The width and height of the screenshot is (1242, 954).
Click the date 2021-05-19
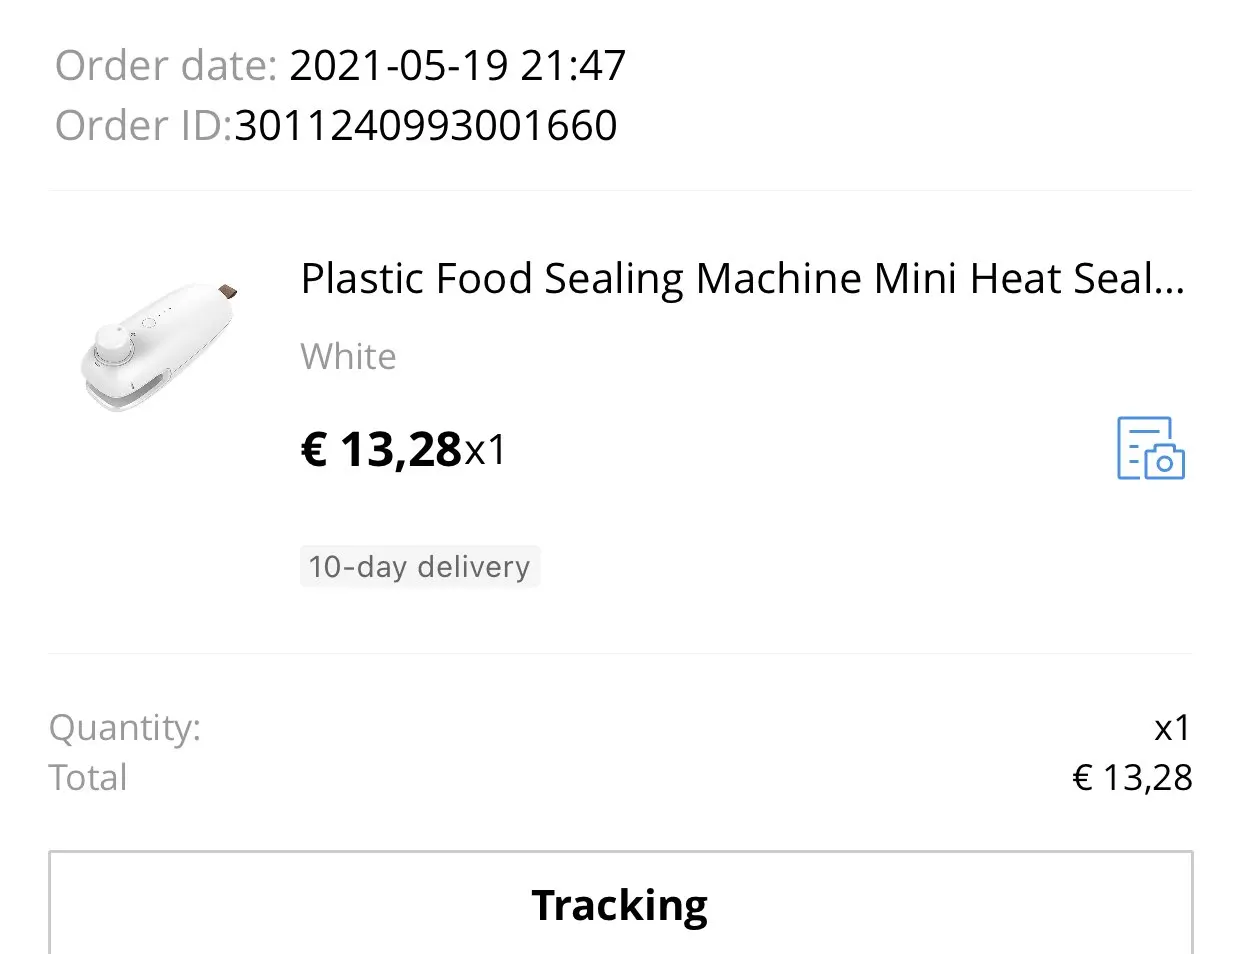pyautogui.click(x=399, y=66)
